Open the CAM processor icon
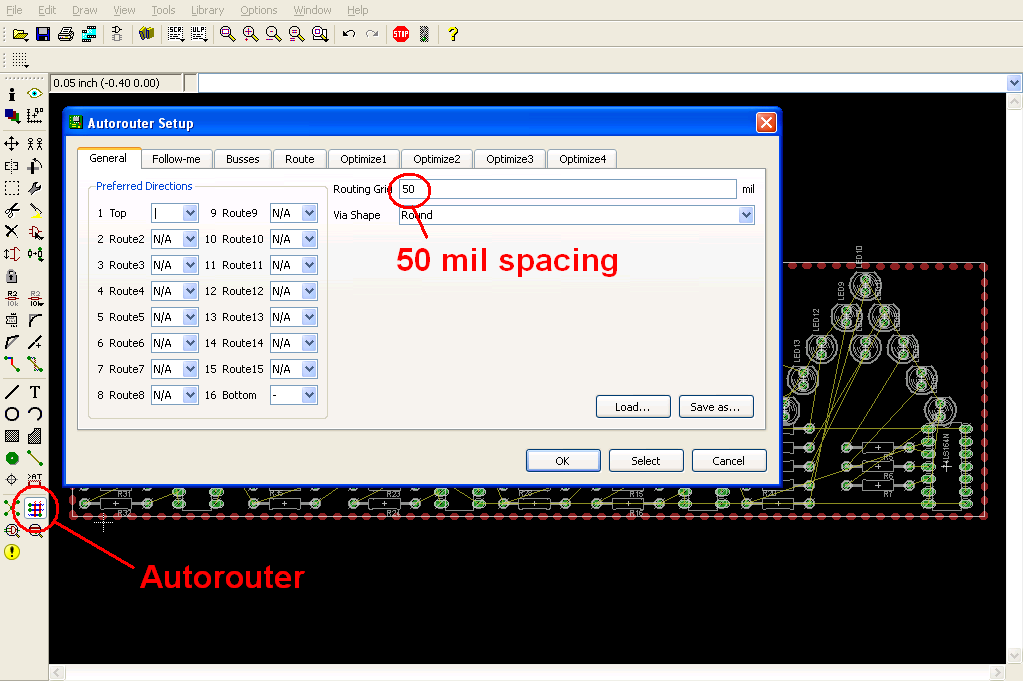This screenshot has height=681, width=1024. (89, 34)
